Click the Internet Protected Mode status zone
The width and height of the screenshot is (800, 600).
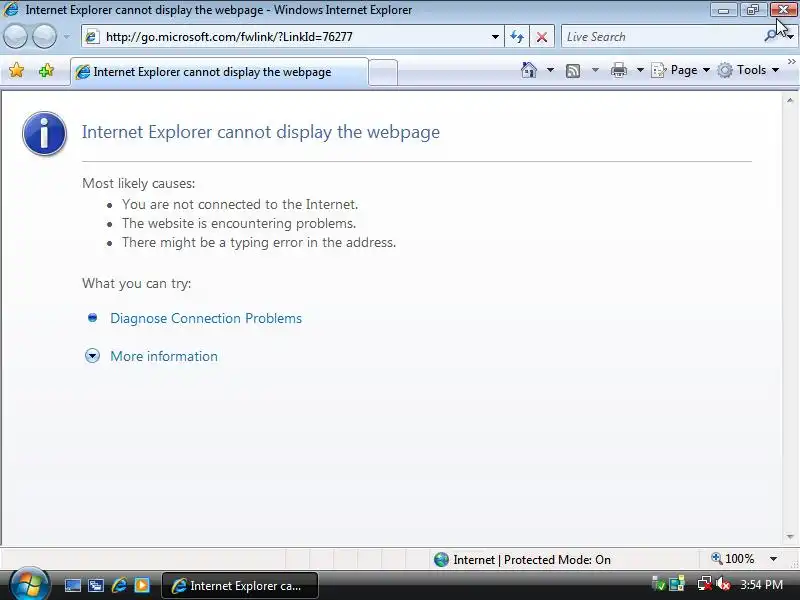pos(522,560)
